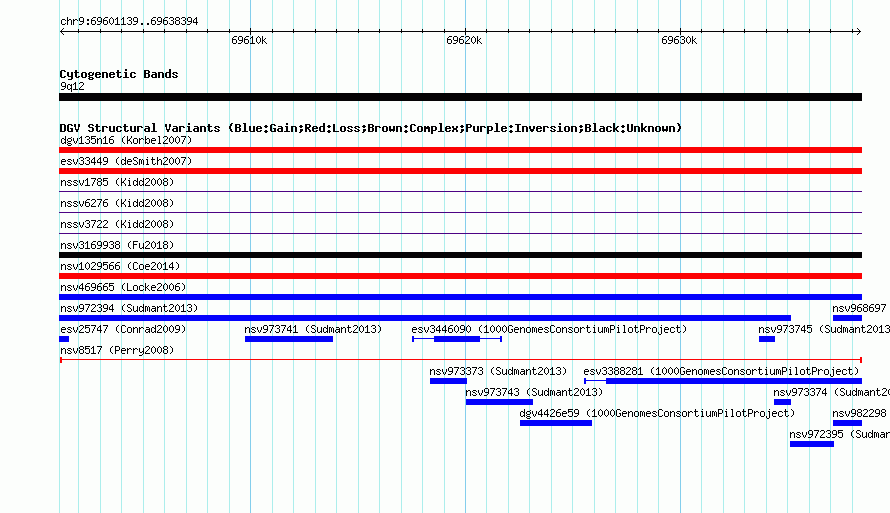Viewport: 890px width, 513px height.
Task: Click the thin red line under nsv8517
Action: point(460,360)
